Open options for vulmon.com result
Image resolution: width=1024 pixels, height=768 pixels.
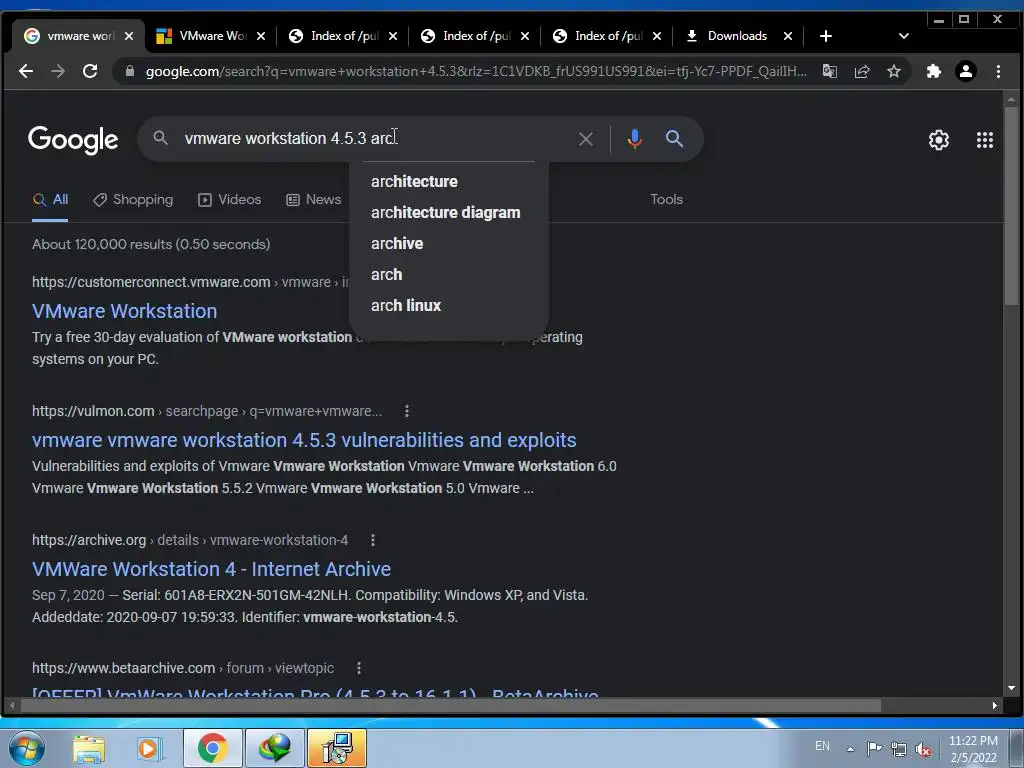tap(407, 411)
